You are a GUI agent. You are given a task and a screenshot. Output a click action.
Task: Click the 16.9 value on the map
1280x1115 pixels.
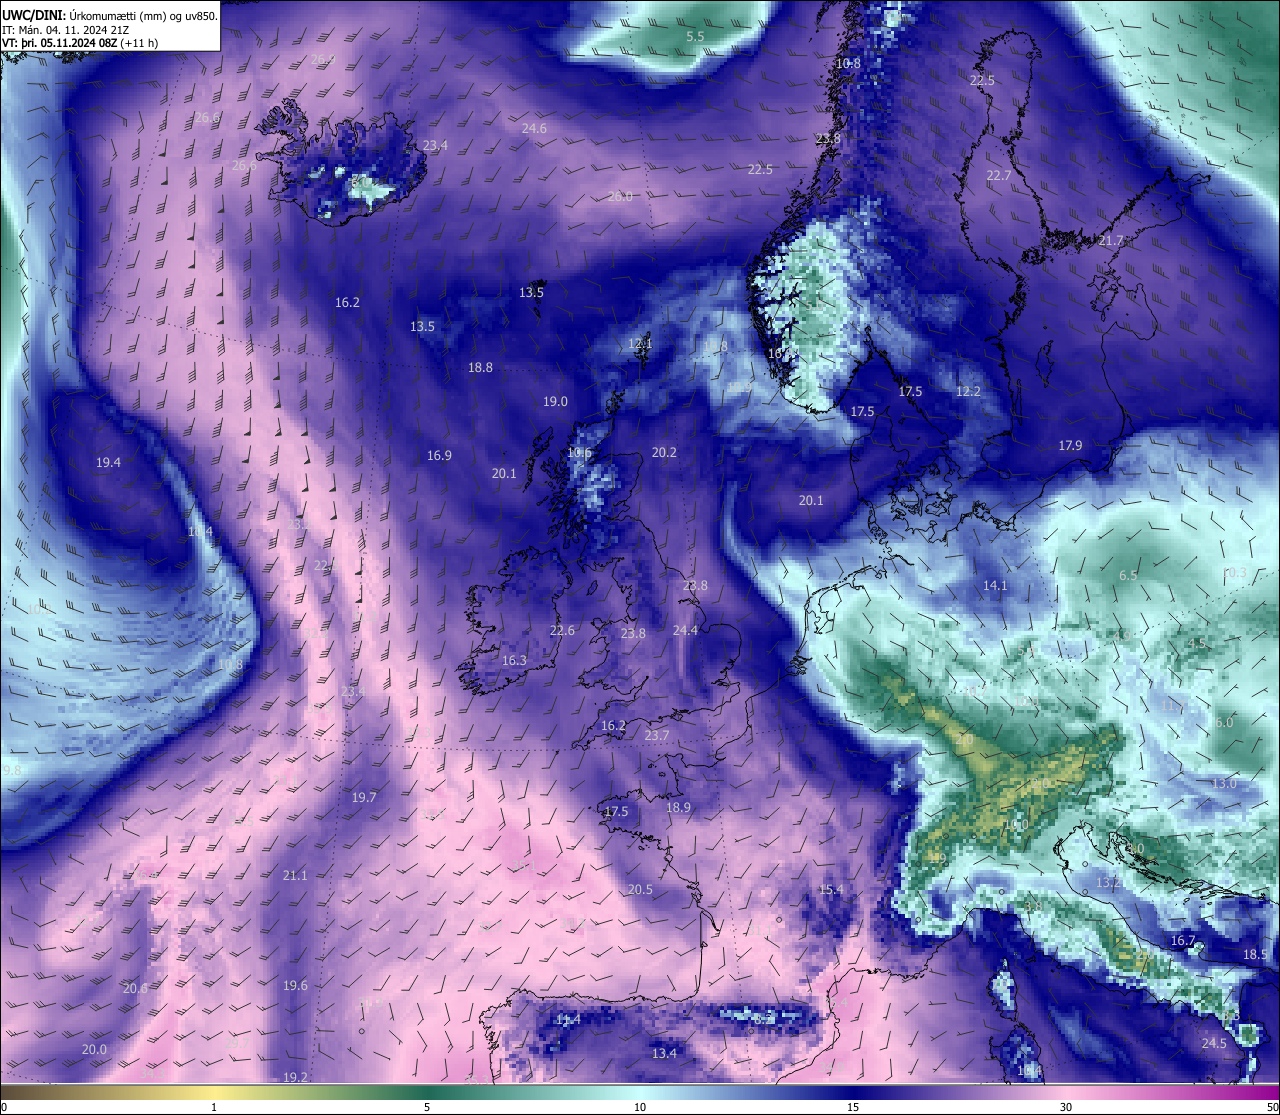[439, 455]
